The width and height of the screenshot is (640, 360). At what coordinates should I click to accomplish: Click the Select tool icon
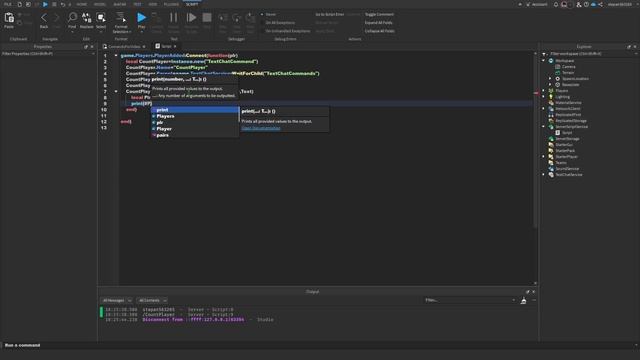pos(101,17)
